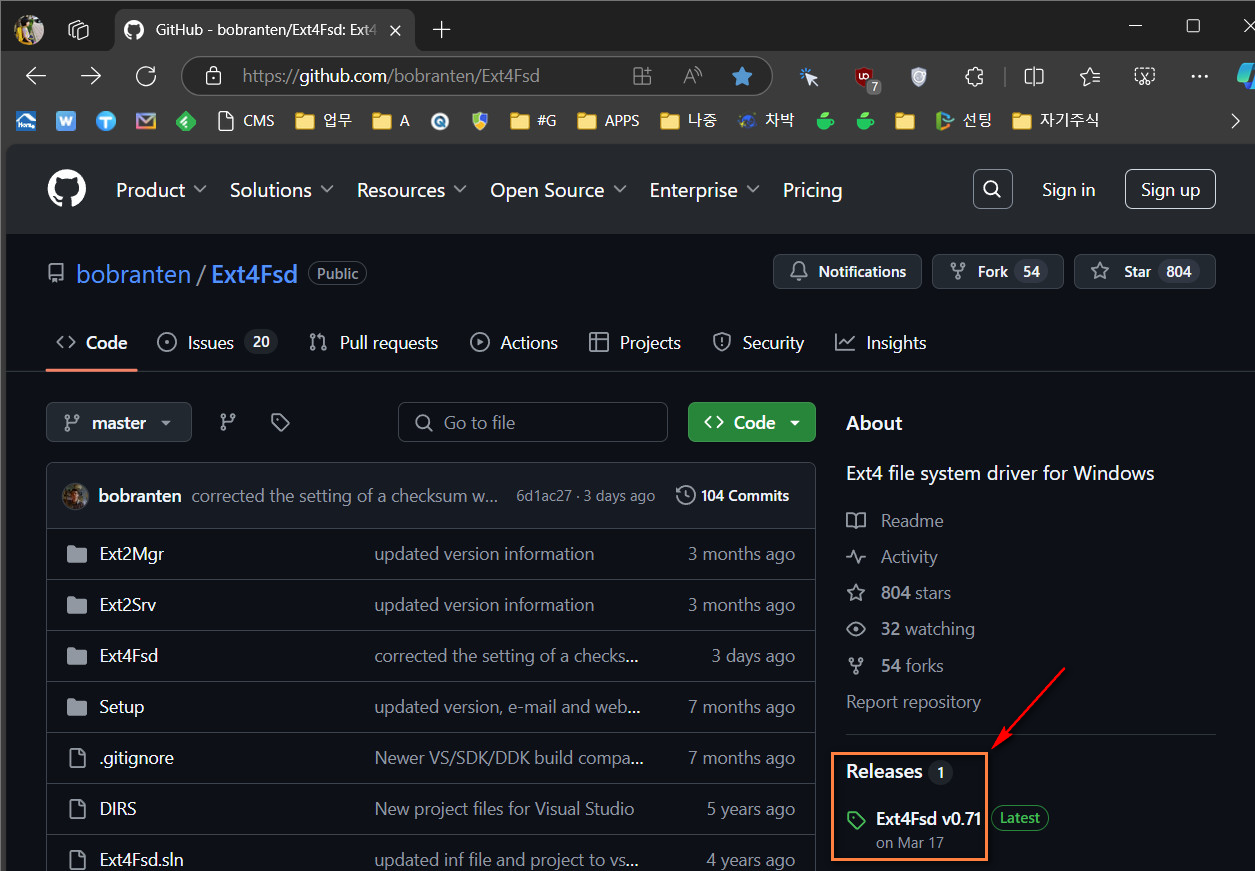This screenshot has width=1255, height=871.
Task: Click the Notifications button
Action: pos(847,272)
